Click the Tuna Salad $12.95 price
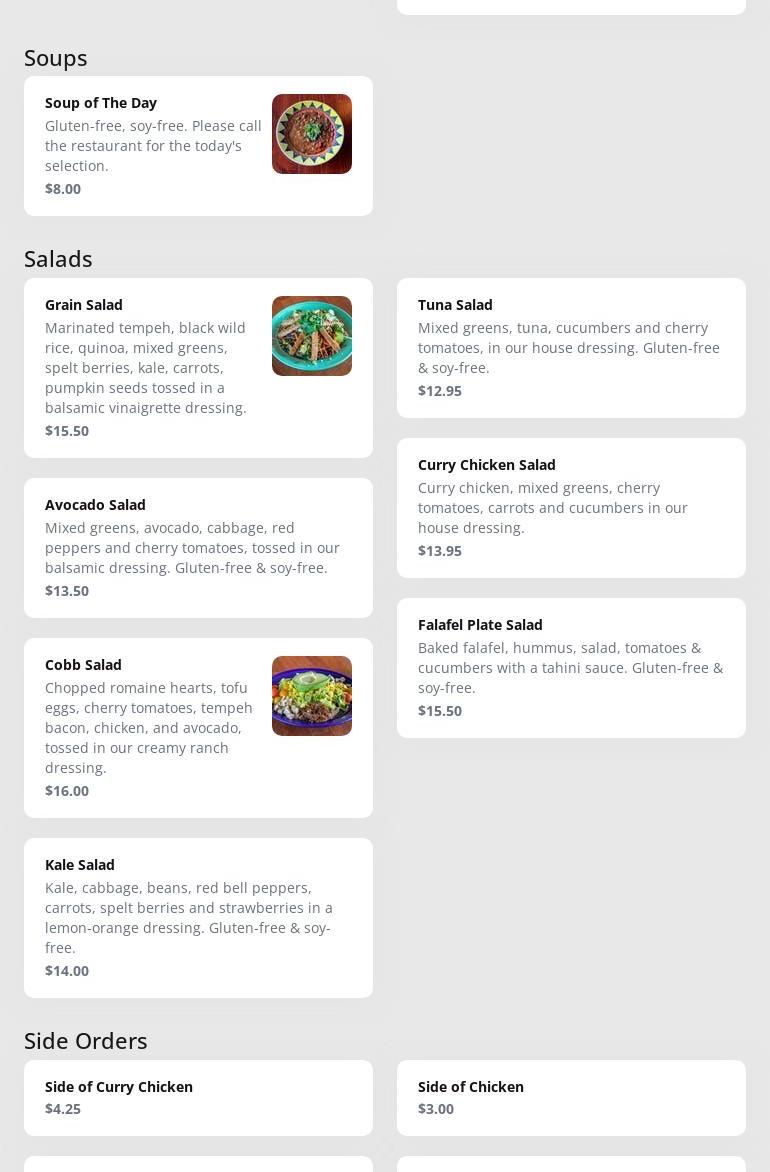770x1172 pixels. pyautogui.click(x=440, y=391)
